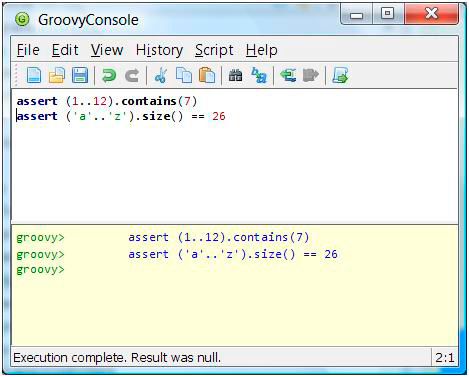Cut selection with the scissors icon
The height and width of the screenshot is (377, 469).
(161, 75)
